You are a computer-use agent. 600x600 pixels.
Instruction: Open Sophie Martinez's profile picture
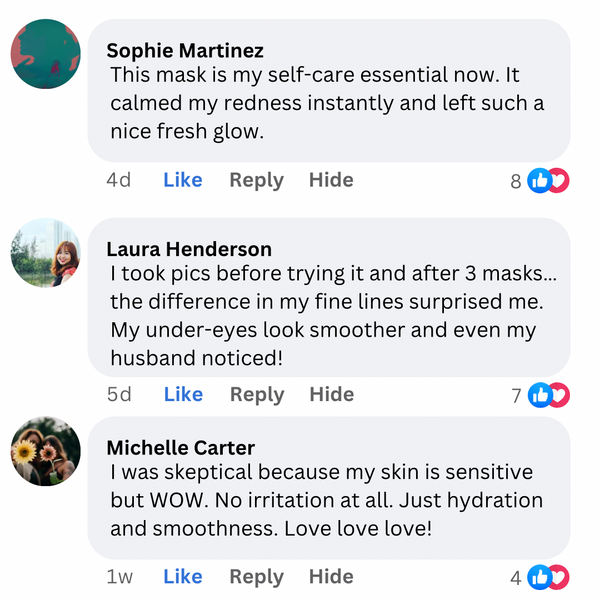point(45,54)
